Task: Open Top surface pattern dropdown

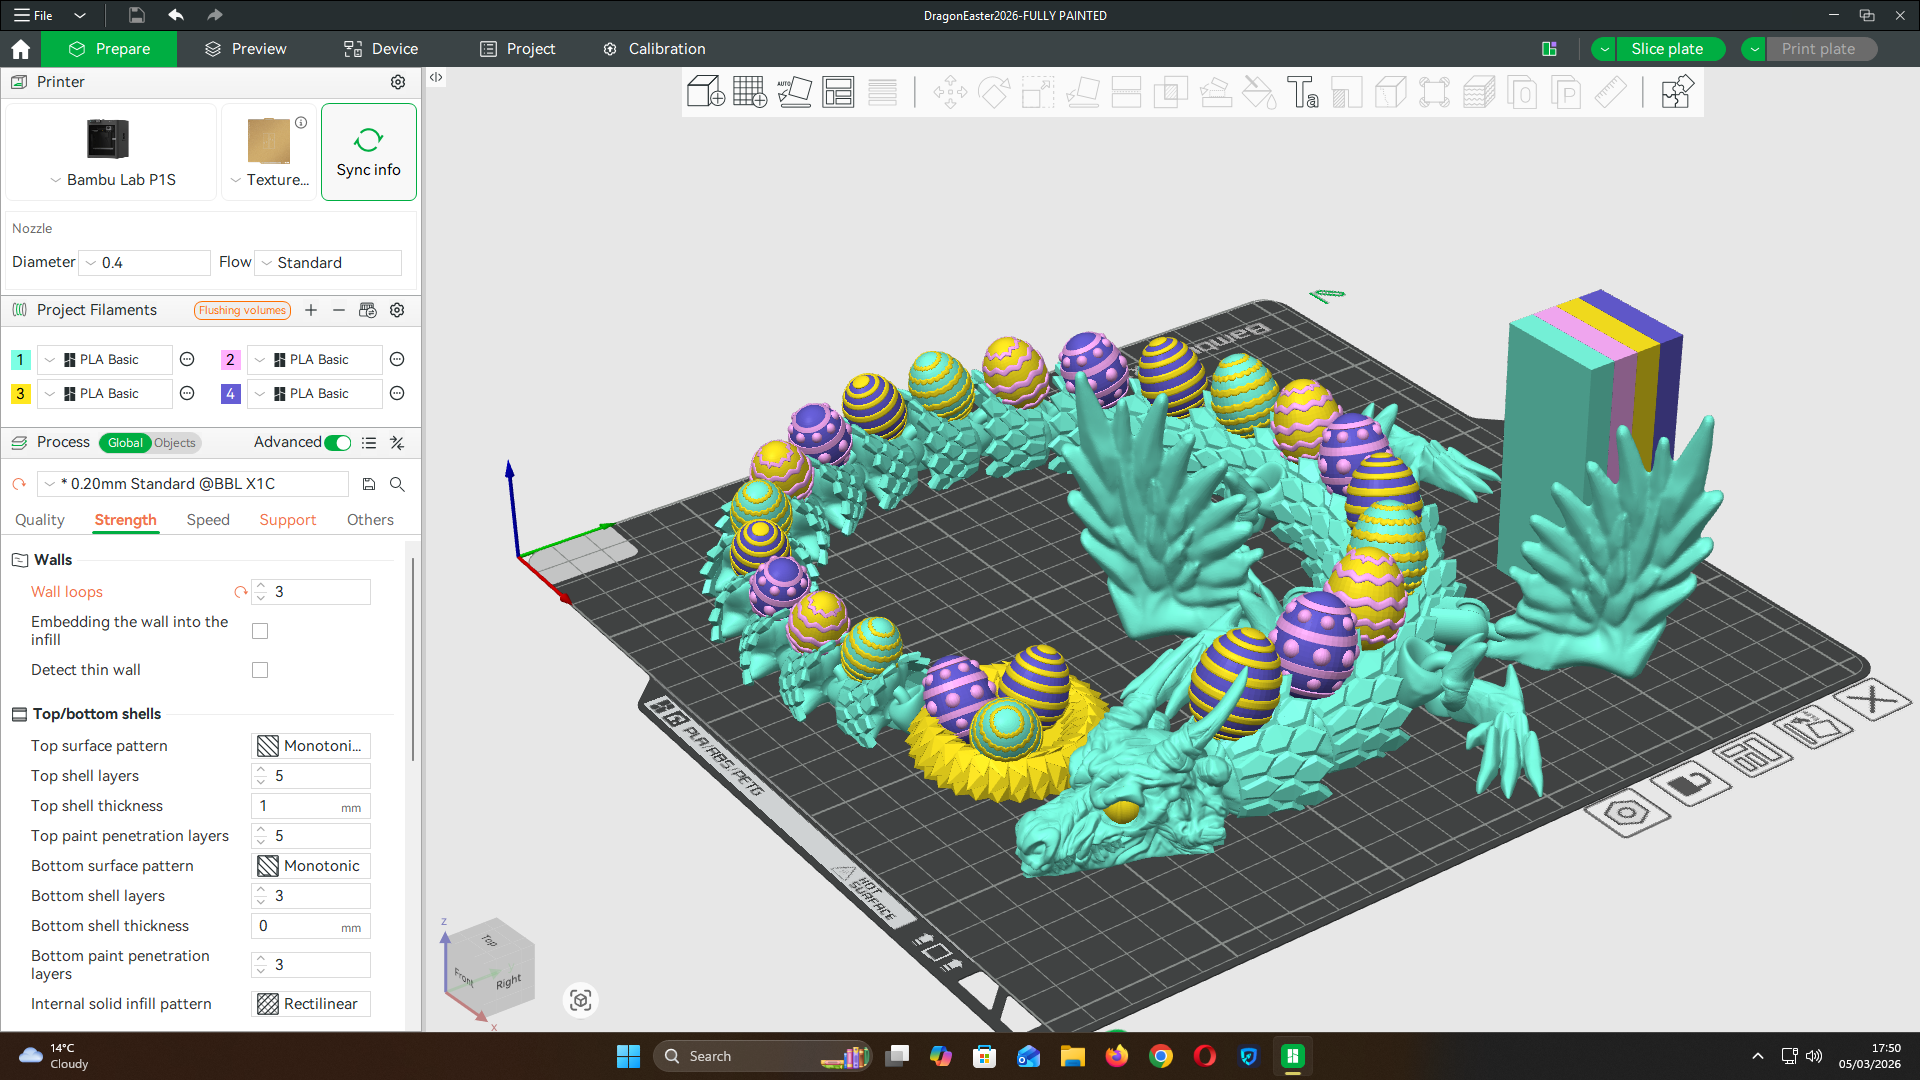Action: [x=311, y=746]
